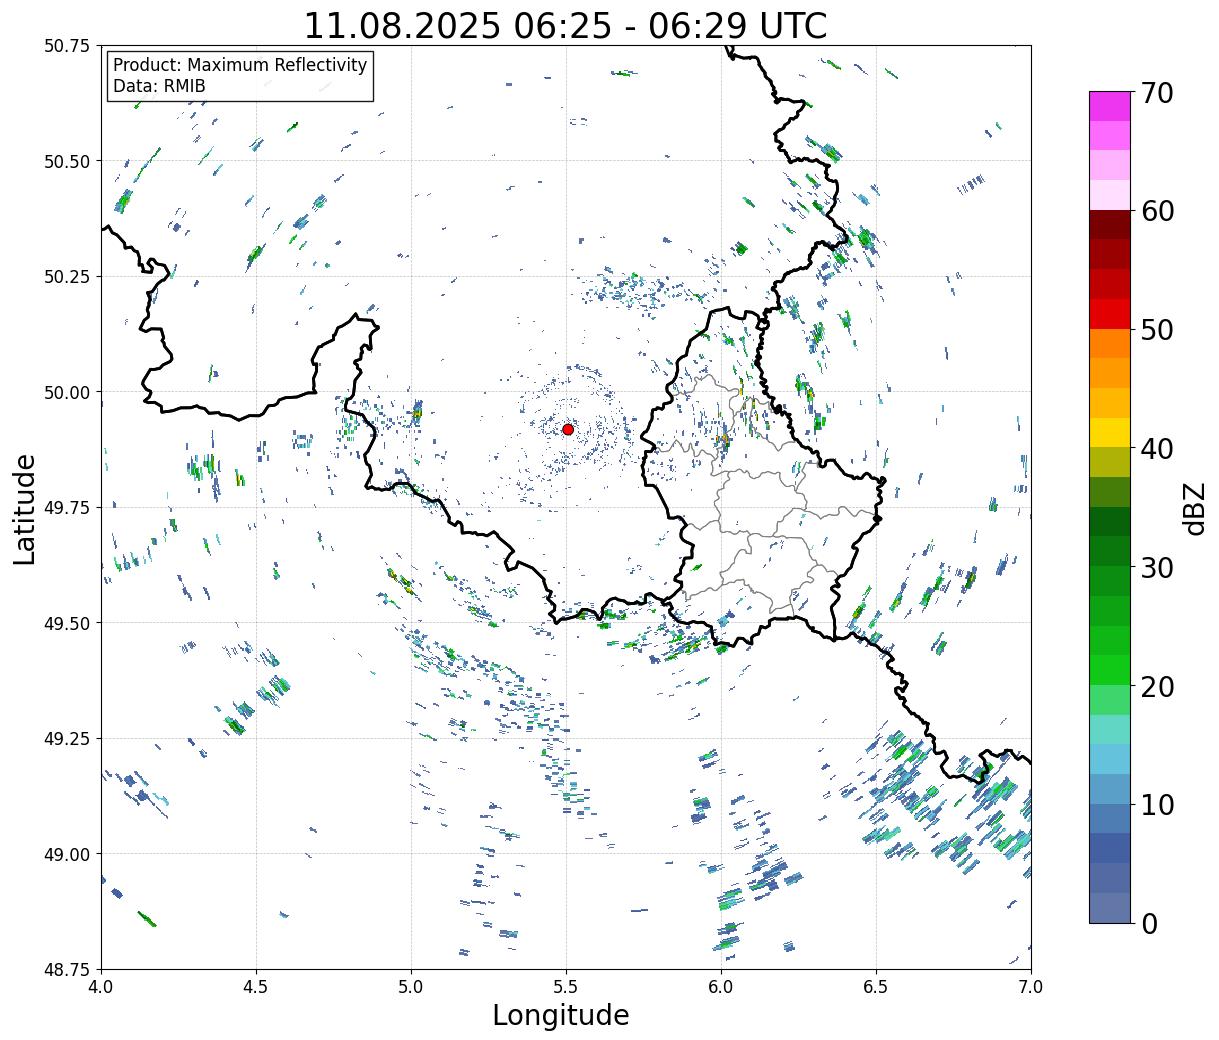Click the latitude tick label 48.75
This screenshot has height=1040, width=1219.
(x=67, y=970)
